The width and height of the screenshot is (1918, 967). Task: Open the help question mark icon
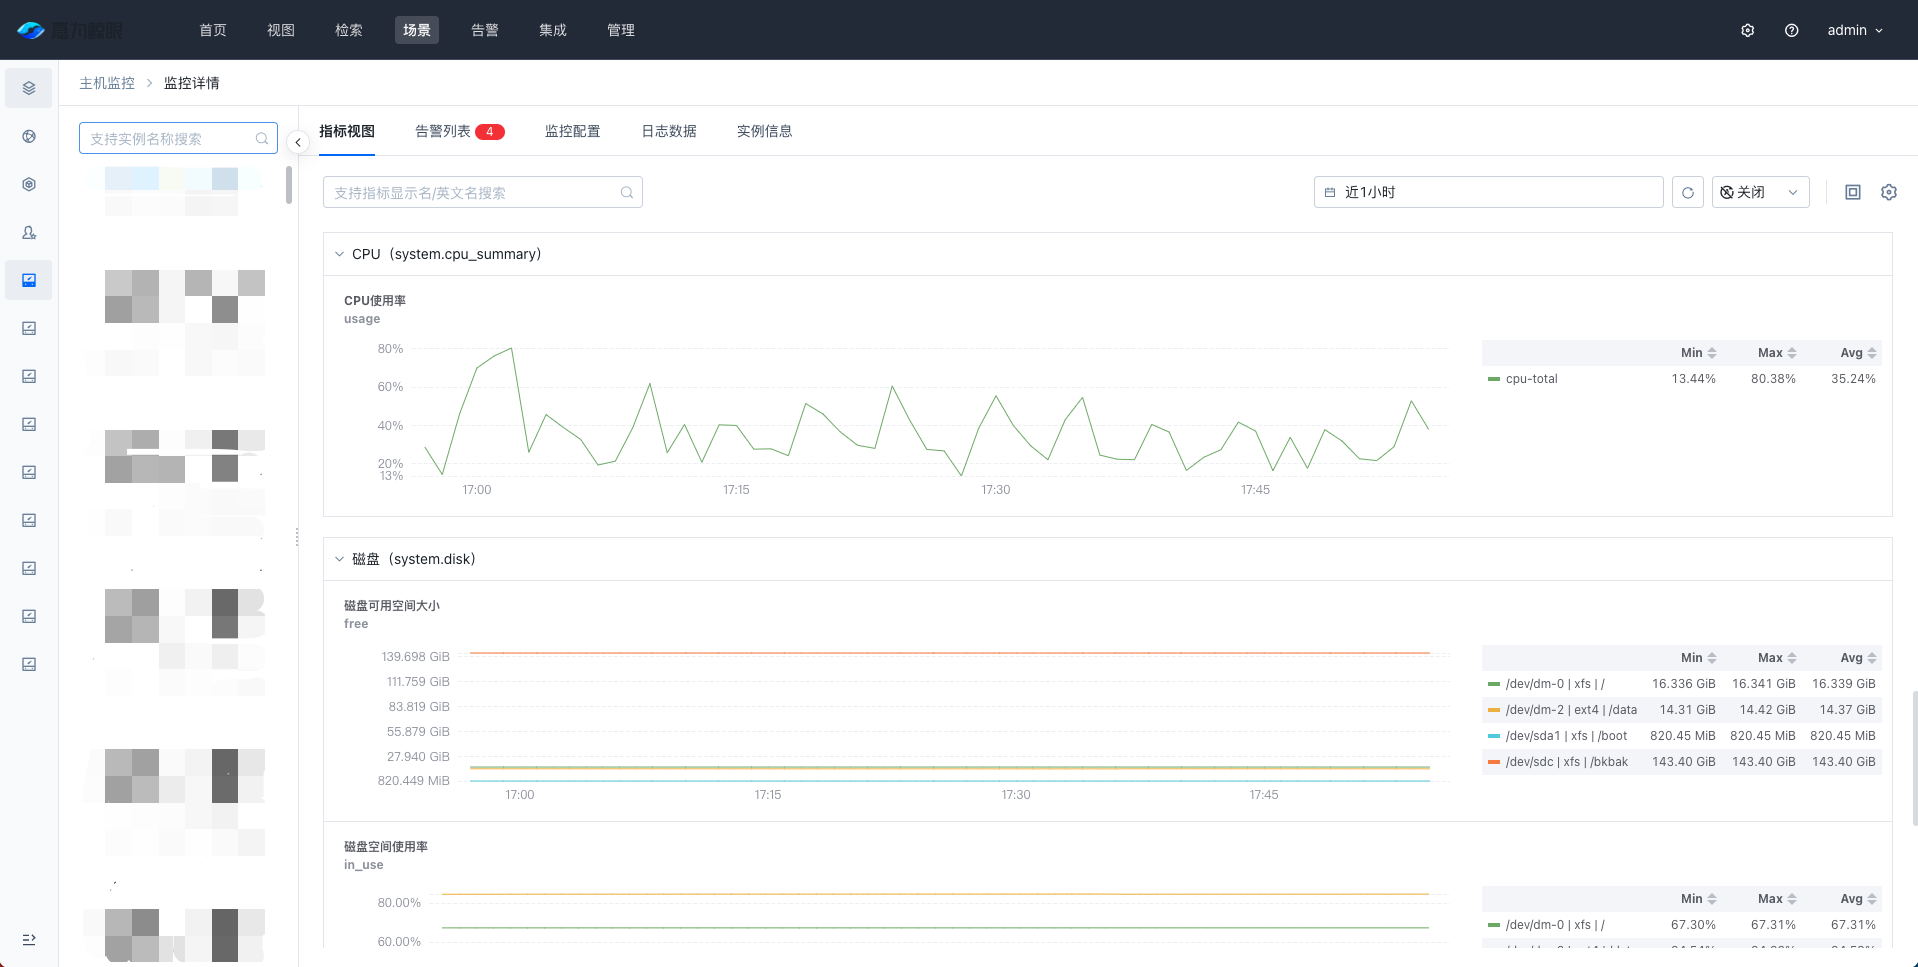click(1791, 31)
